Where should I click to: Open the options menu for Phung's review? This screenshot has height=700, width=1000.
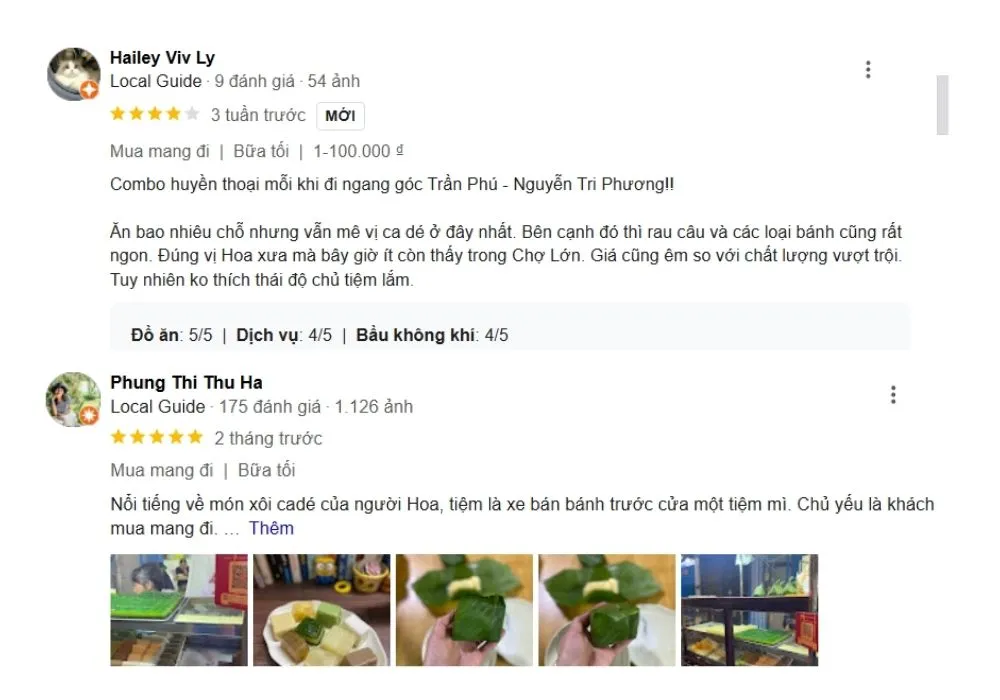coord(893,394)
